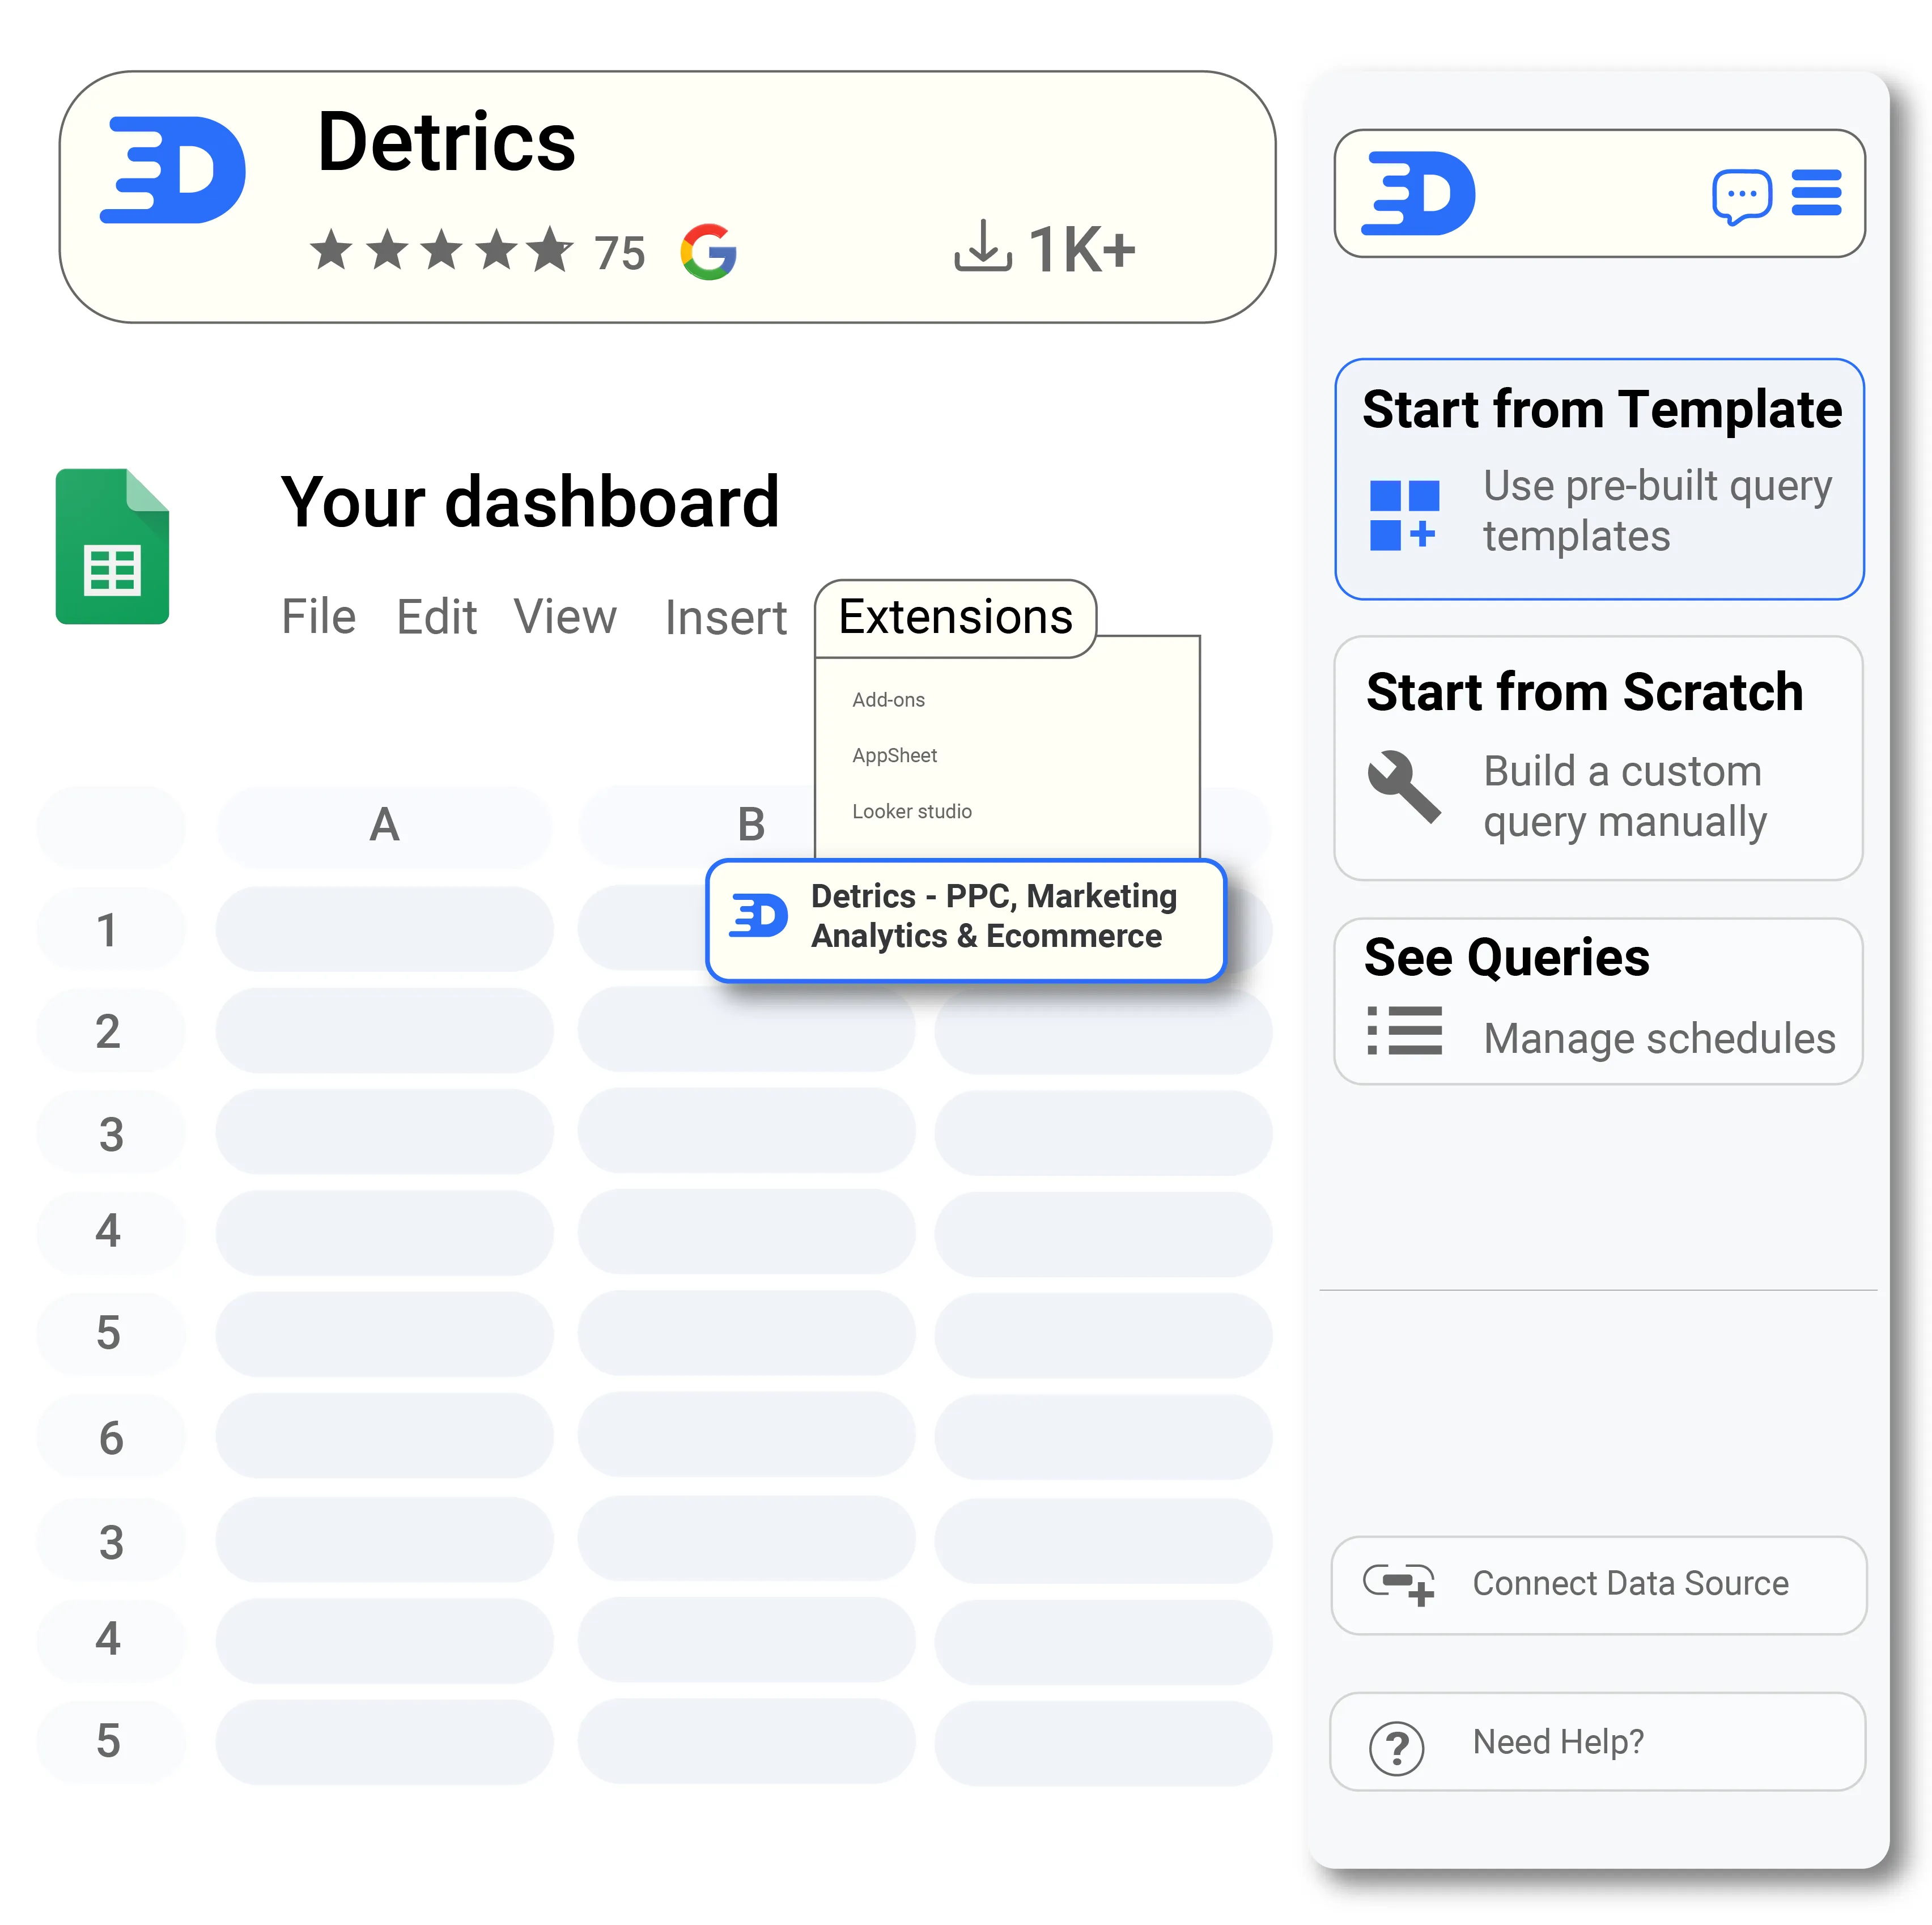Open the Extensions menu

[x=955, y=617]
